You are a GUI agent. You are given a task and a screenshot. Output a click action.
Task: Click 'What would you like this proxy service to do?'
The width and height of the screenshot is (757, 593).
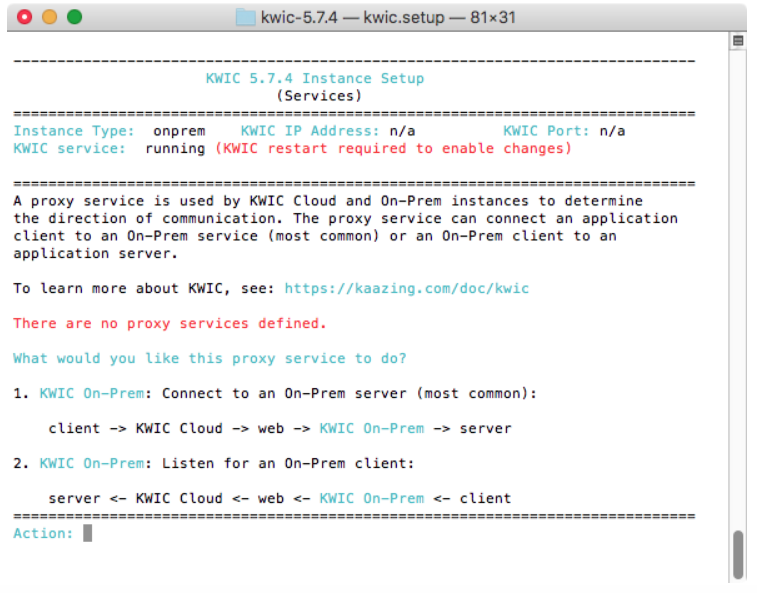coord(210,358)
